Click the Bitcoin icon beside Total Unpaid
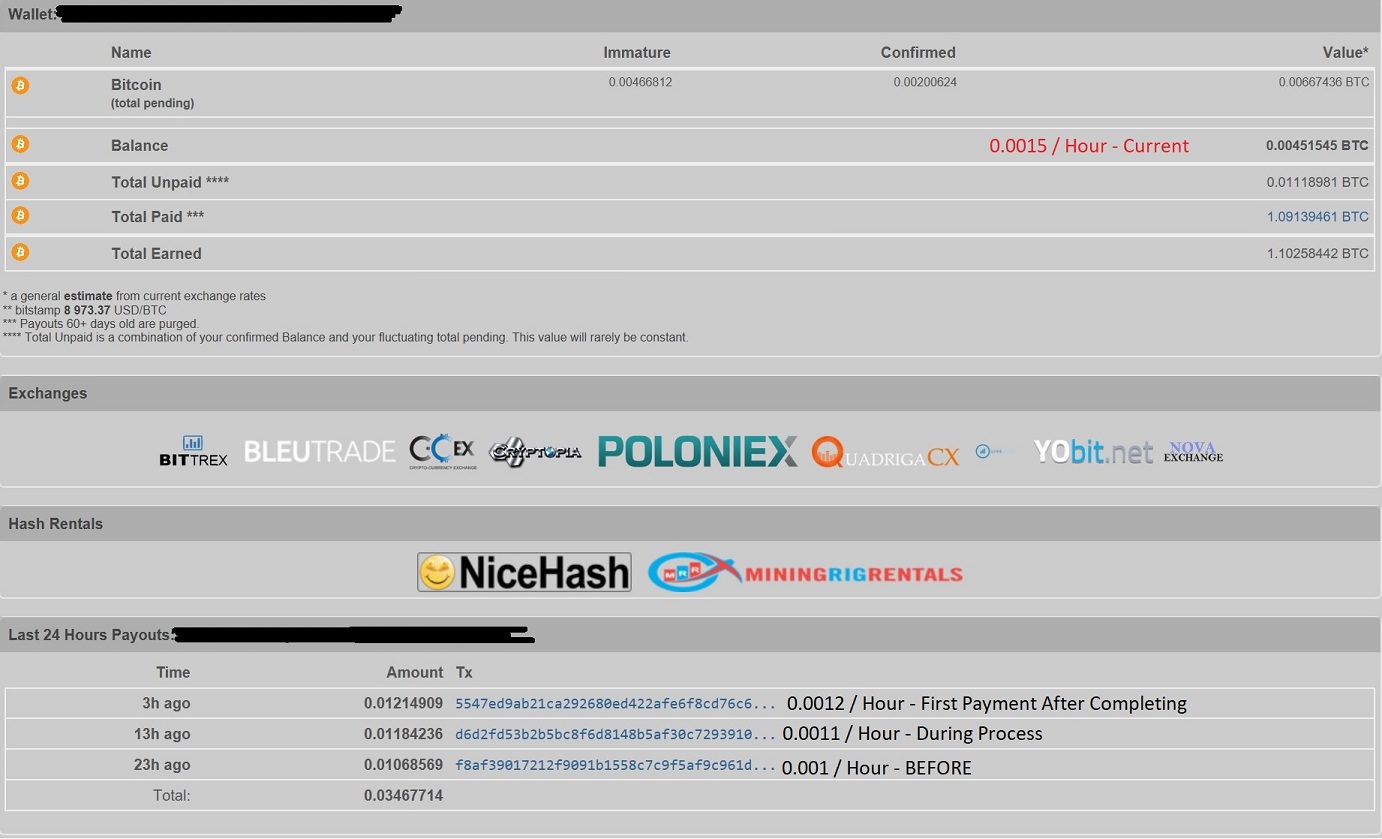Viewport: 1382px width, 839px height. click(x=20, y=181)
